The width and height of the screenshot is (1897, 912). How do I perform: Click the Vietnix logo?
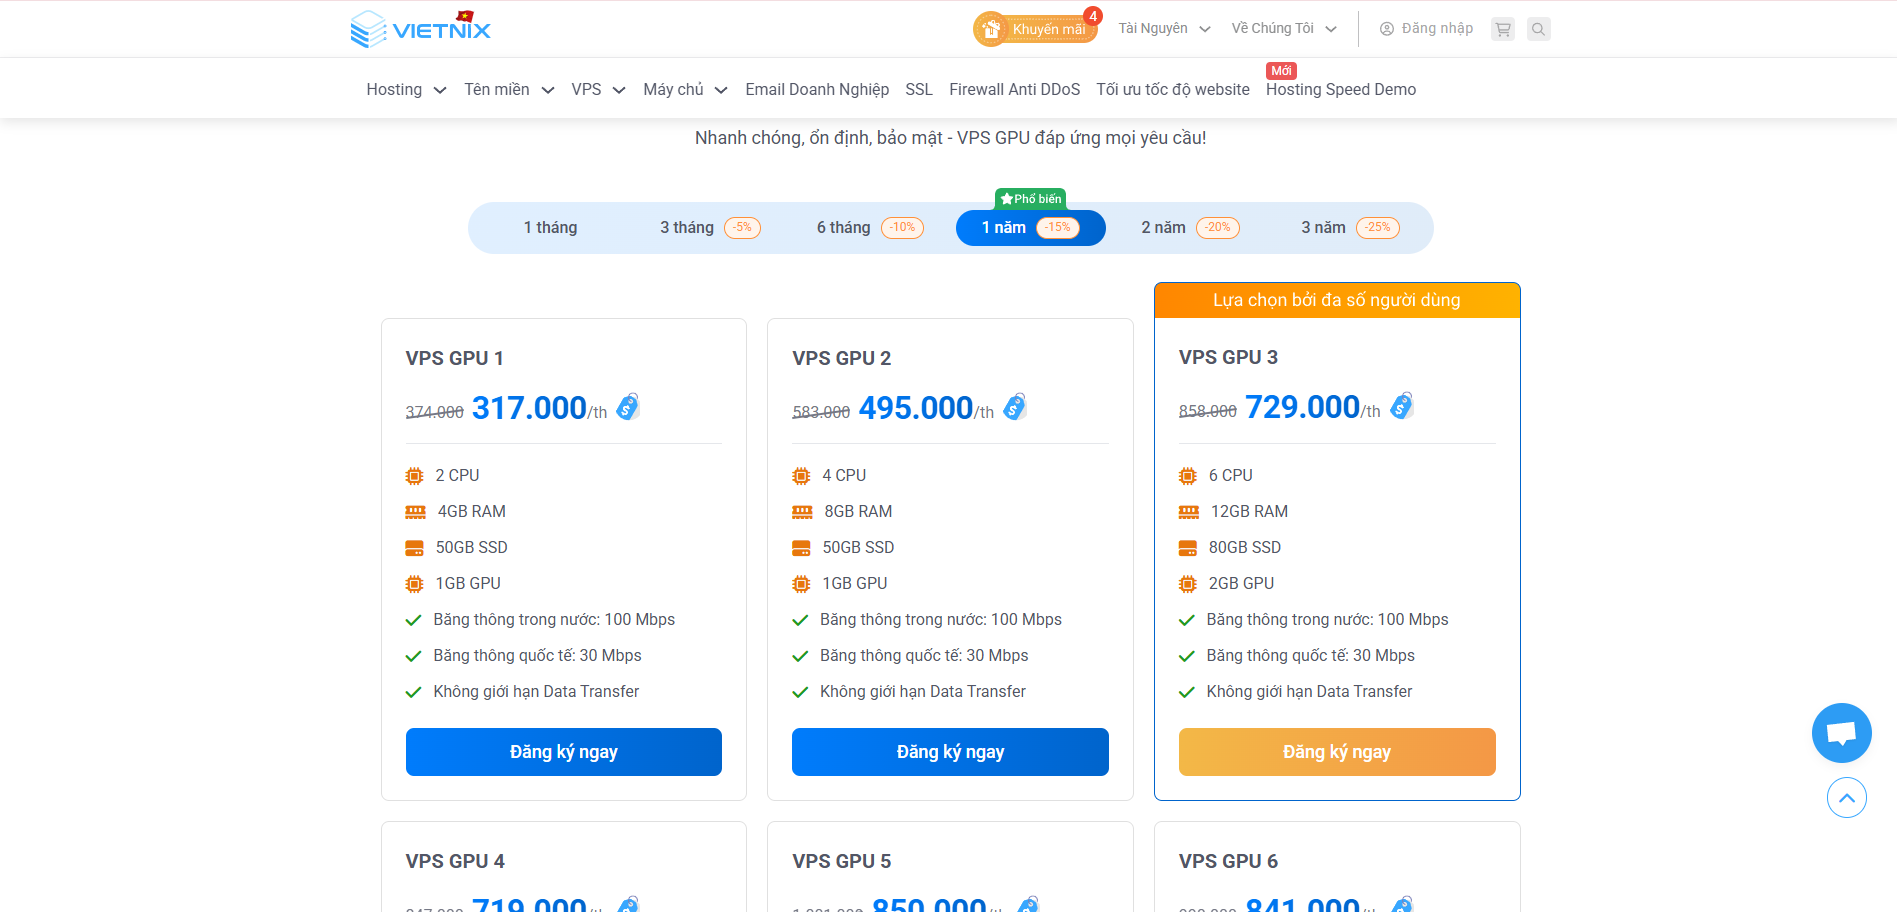(x=421, y=29)
